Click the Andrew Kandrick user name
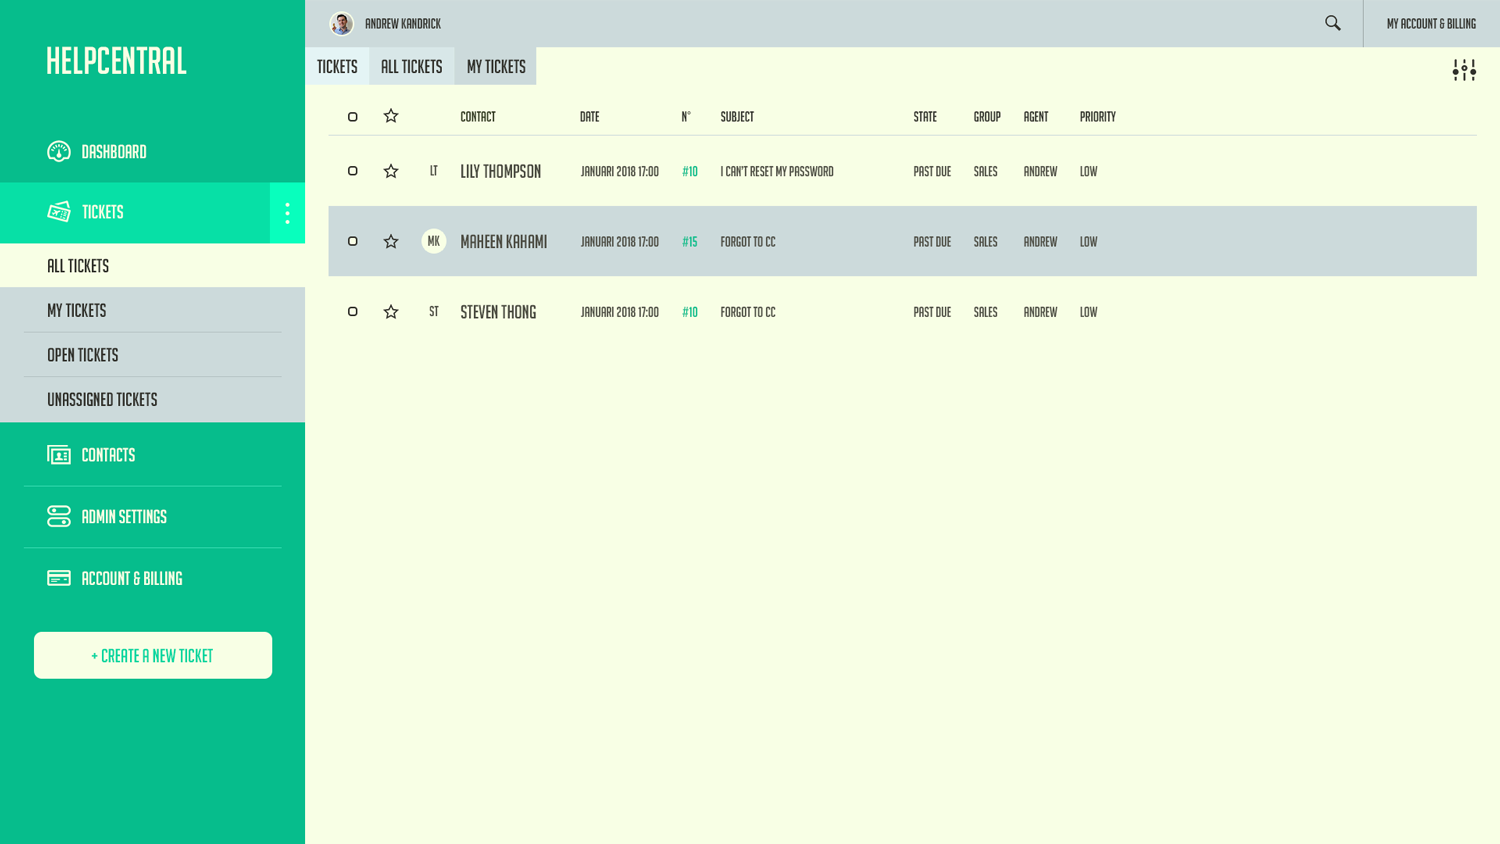Viewport: 1500px width, 844px height. (403, 23)
